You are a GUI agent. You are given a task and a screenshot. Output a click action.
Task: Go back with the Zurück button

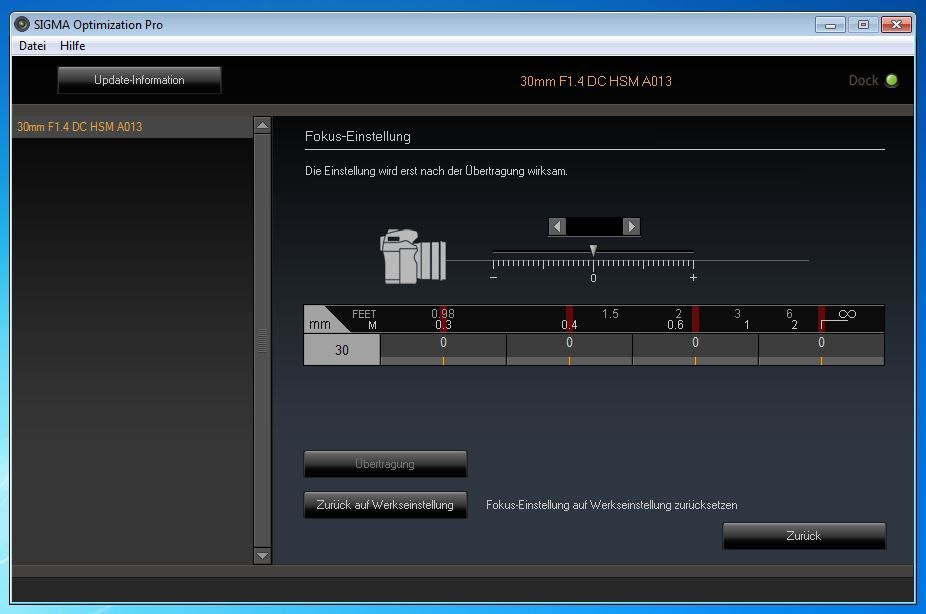click(x=804, y=536)
